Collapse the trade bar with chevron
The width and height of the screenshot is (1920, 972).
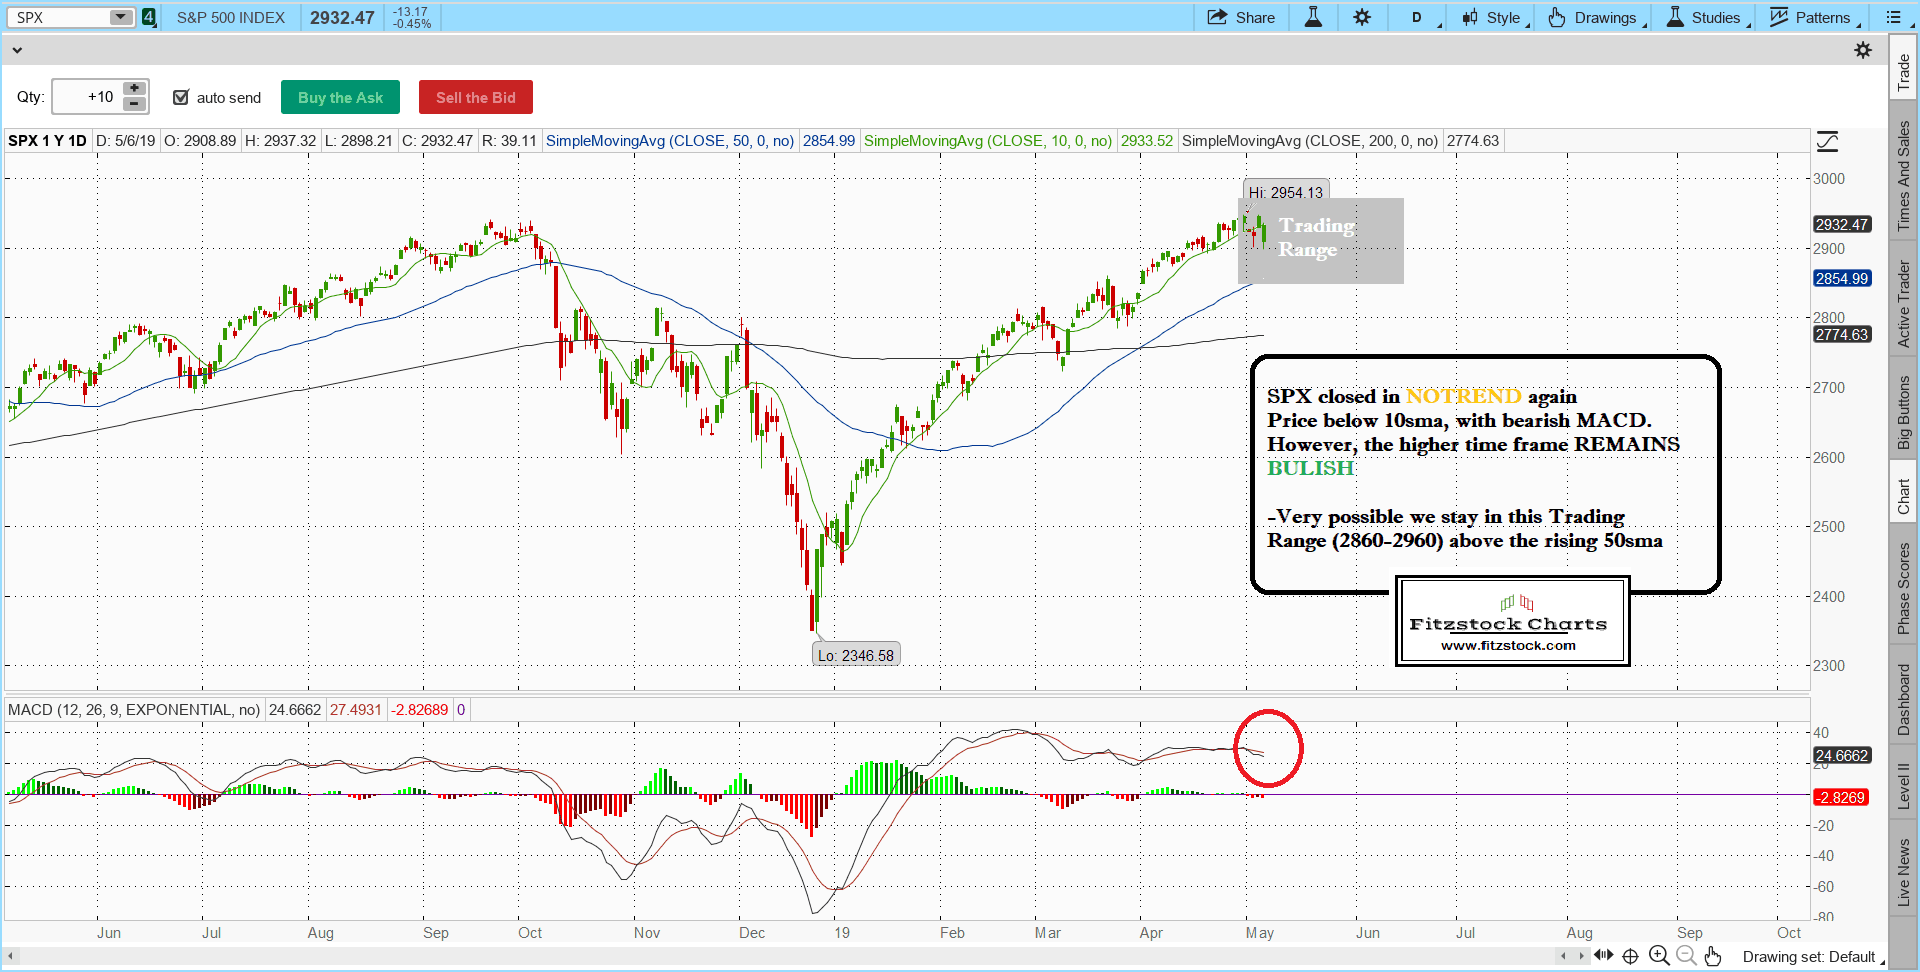click(x=16, y=50)
